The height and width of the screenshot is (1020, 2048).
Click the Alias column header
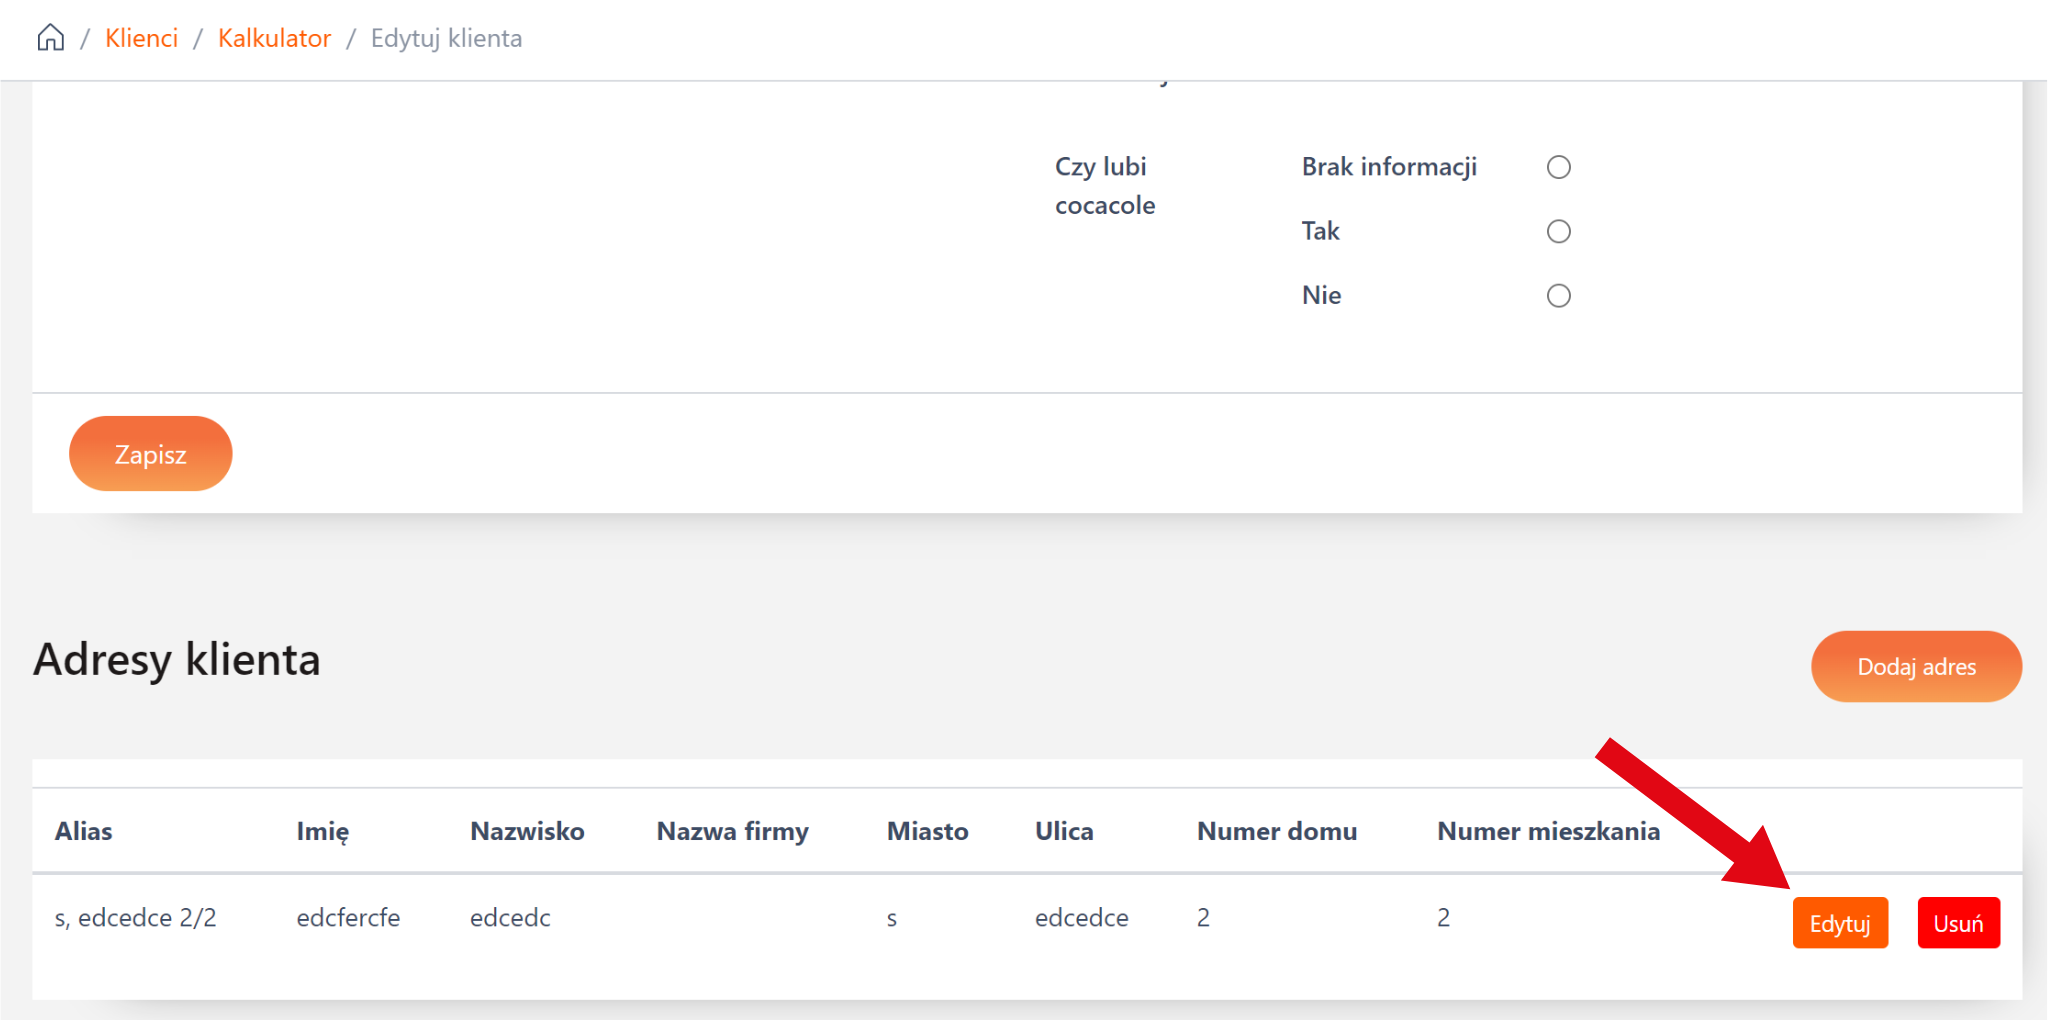84,831
